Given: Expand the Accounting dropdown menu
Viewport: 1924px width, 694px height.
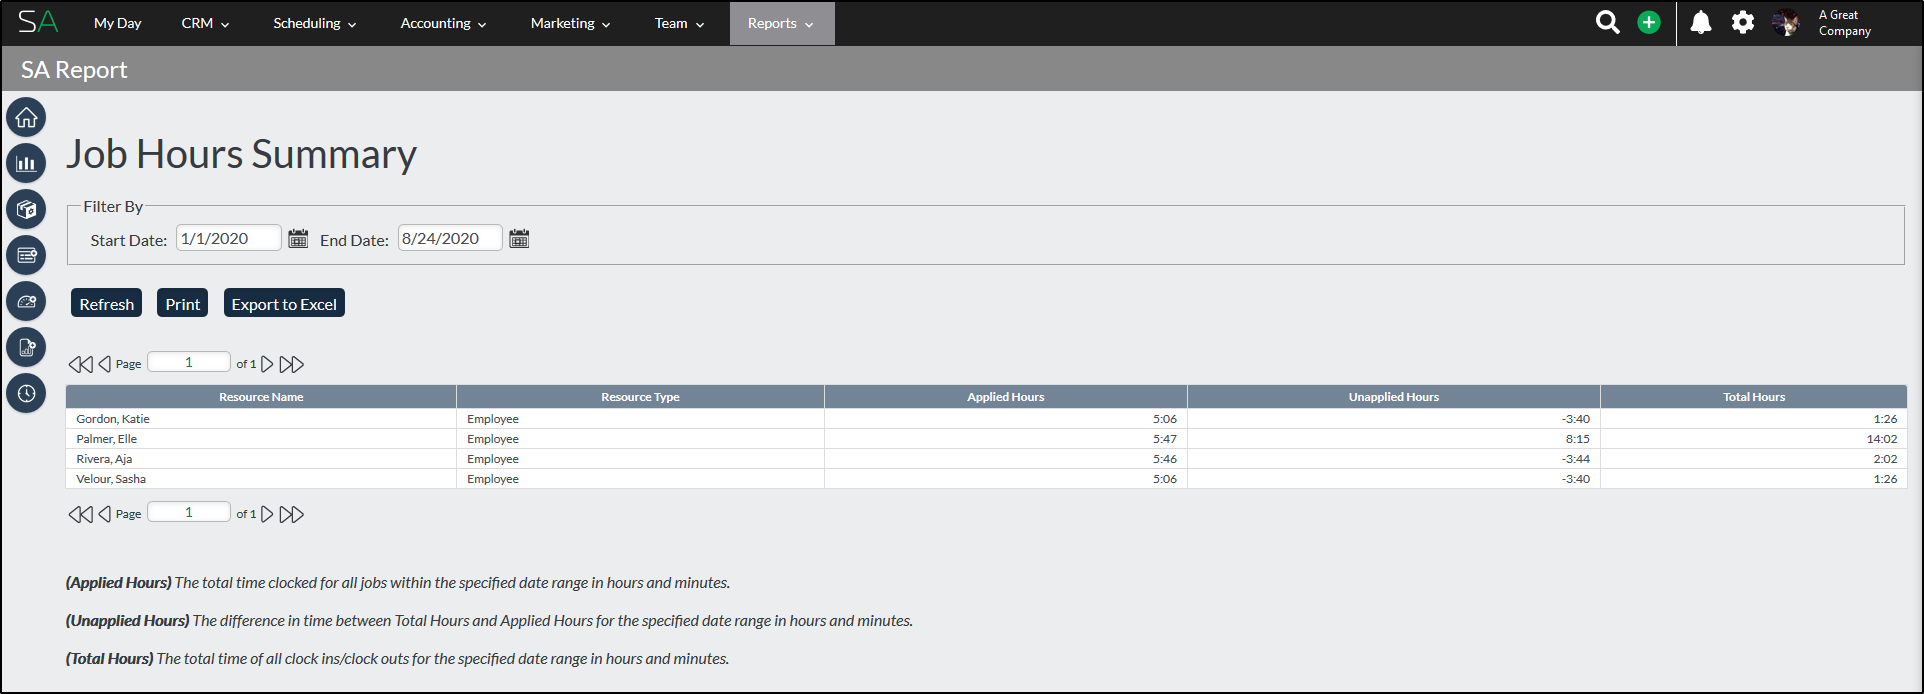Looking at the screenshot, I should tap(443, 23).
